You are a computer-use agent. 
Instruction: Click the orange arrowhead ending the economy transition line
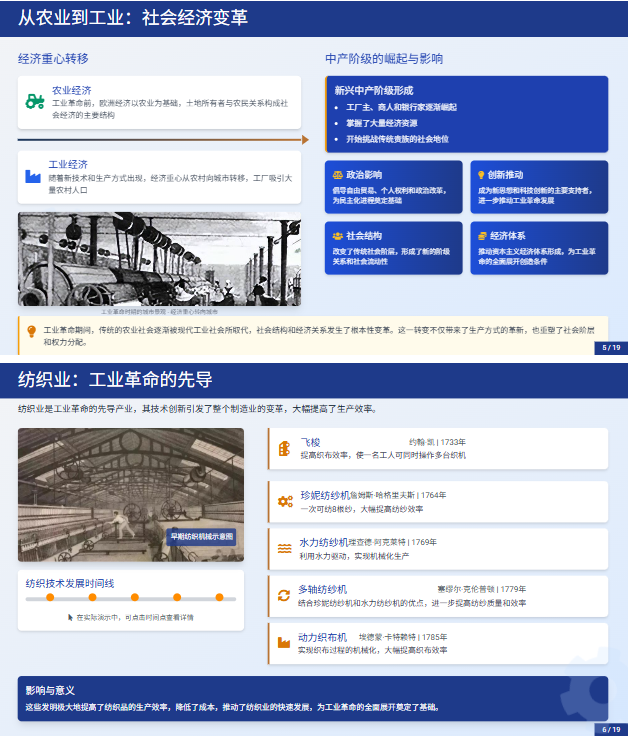305,140
